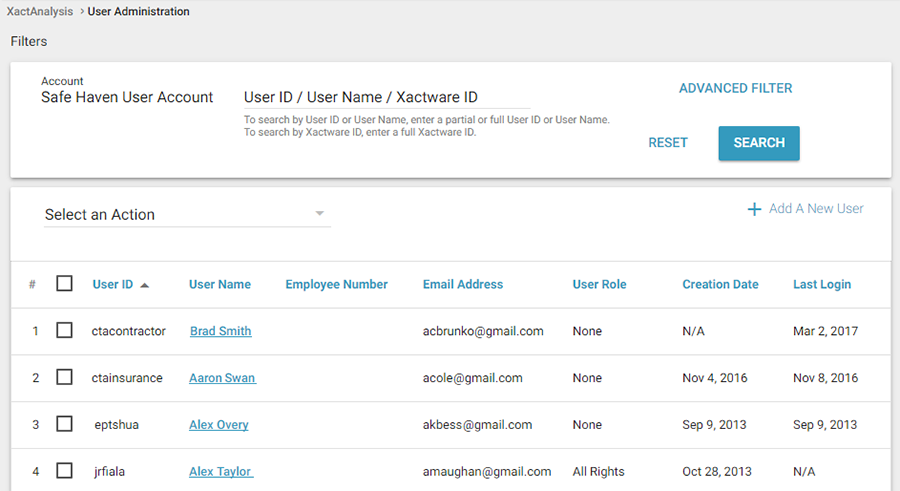Click the Reset button
Screen dimensions: 900x491
pos(668,142)
